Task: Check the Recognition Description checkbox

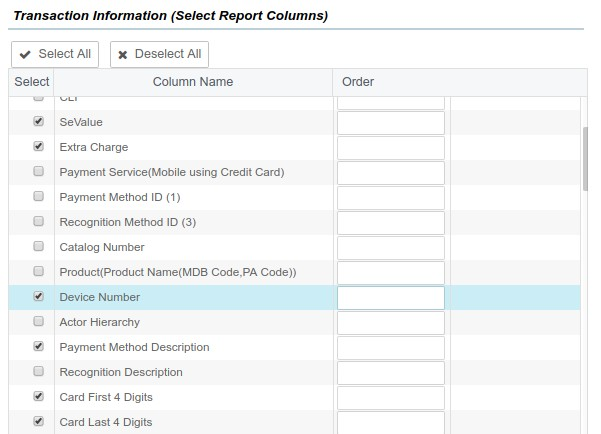Action: (x=38, y=371)
